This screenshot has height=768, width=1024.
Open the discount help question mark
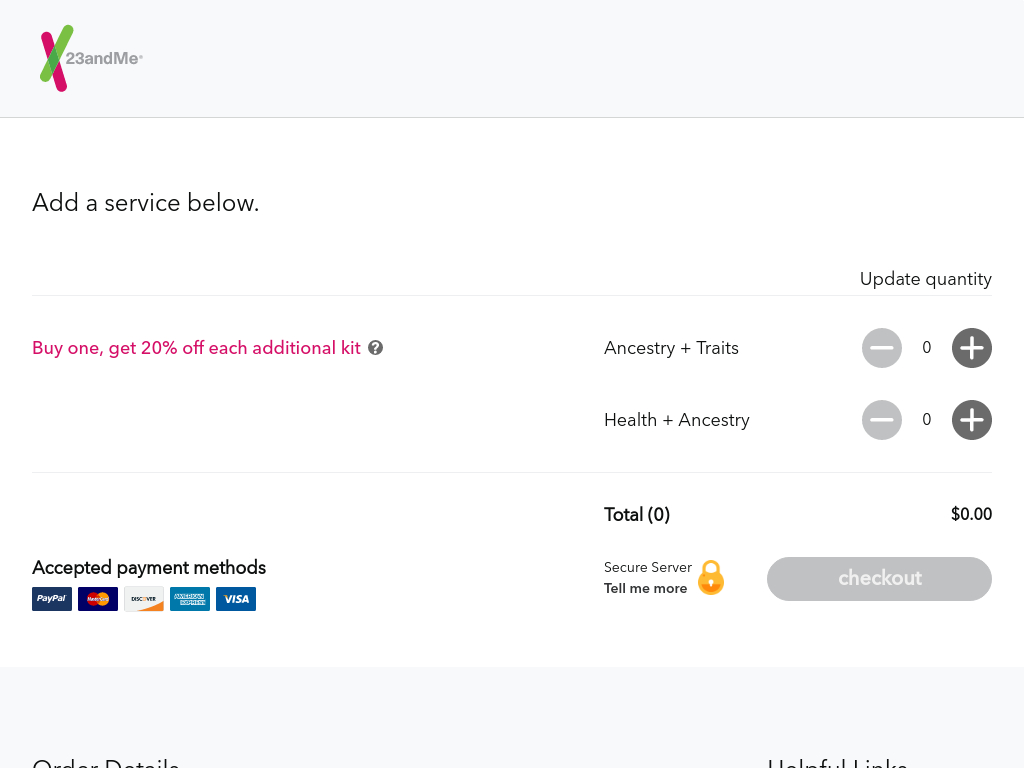coord(375,348)
